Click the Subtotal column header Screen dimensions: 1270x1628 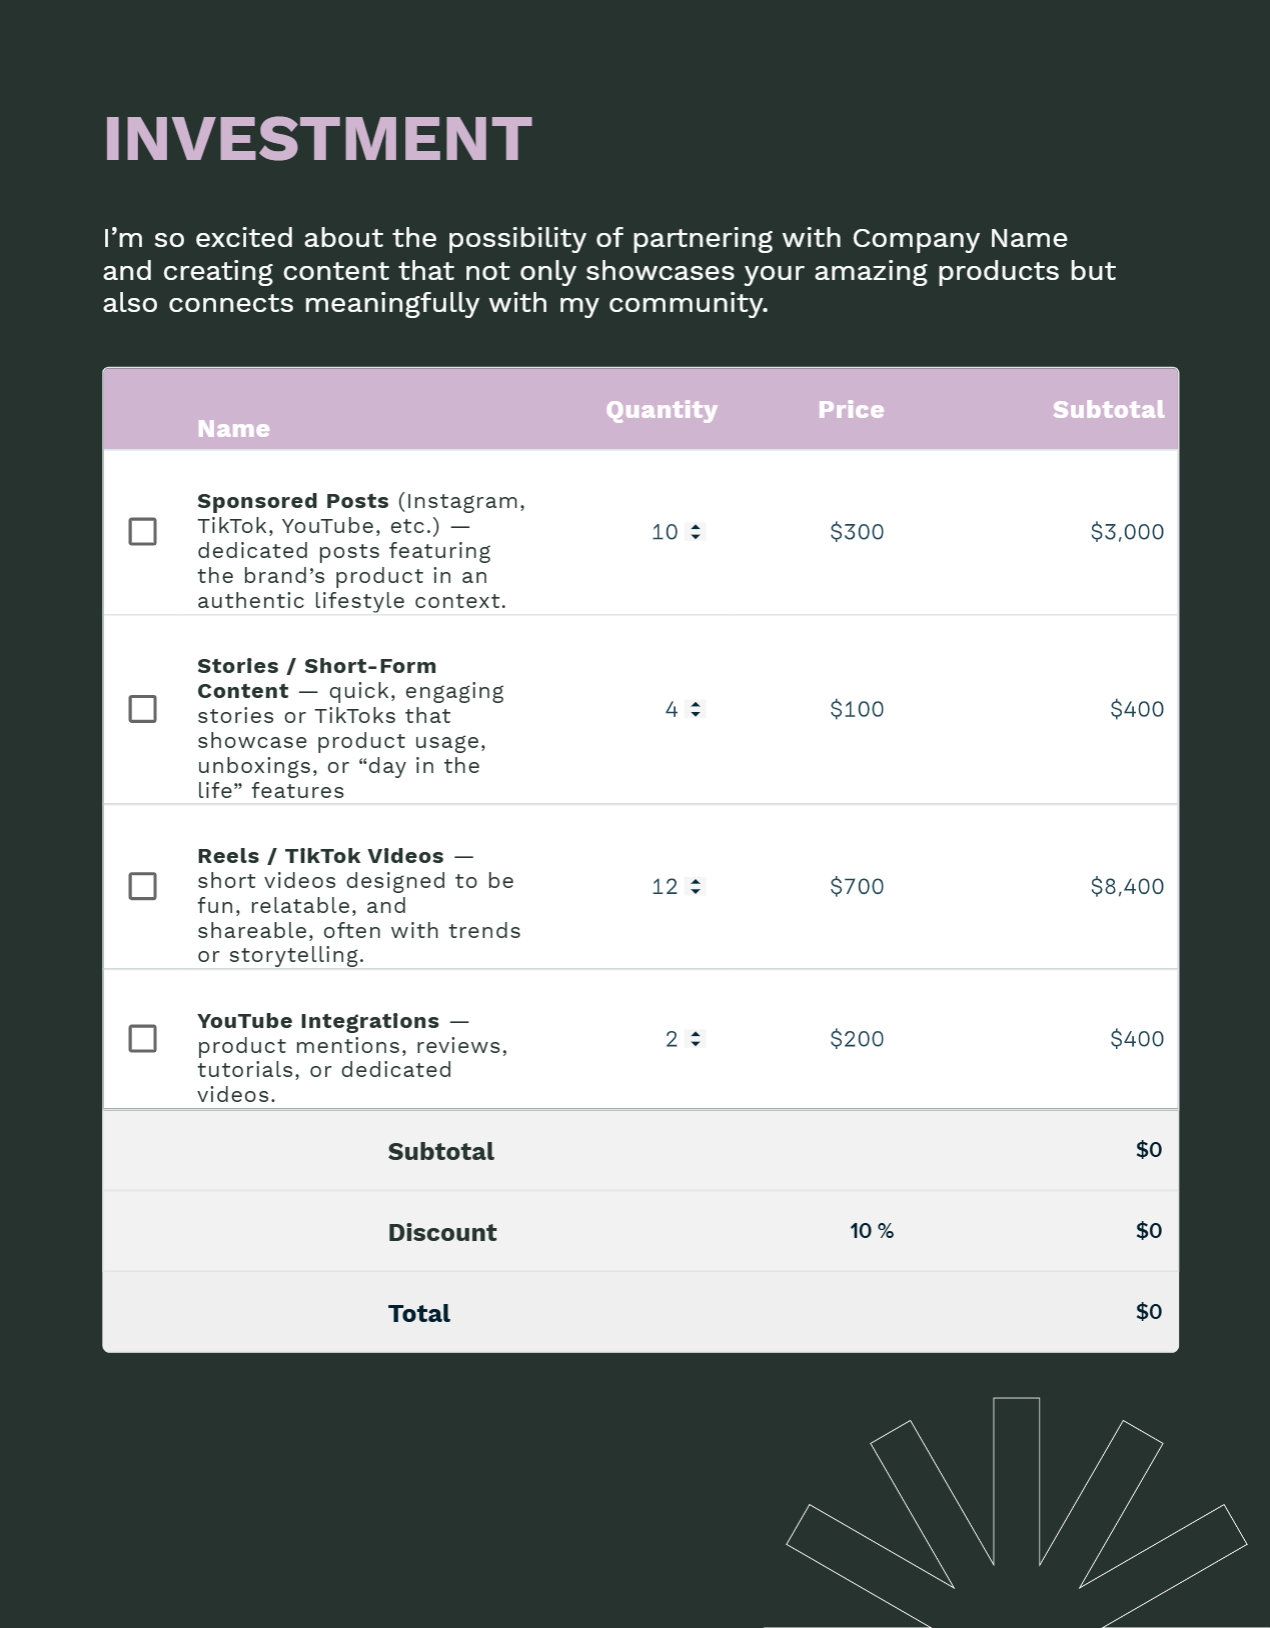click(x=1108, y=410)
